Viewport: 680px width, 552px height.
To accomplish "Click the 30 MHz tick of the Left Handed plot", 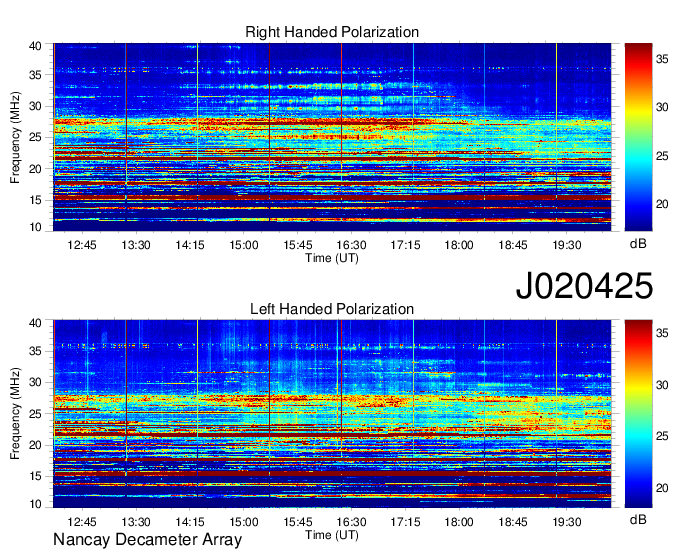I will 35,382.
